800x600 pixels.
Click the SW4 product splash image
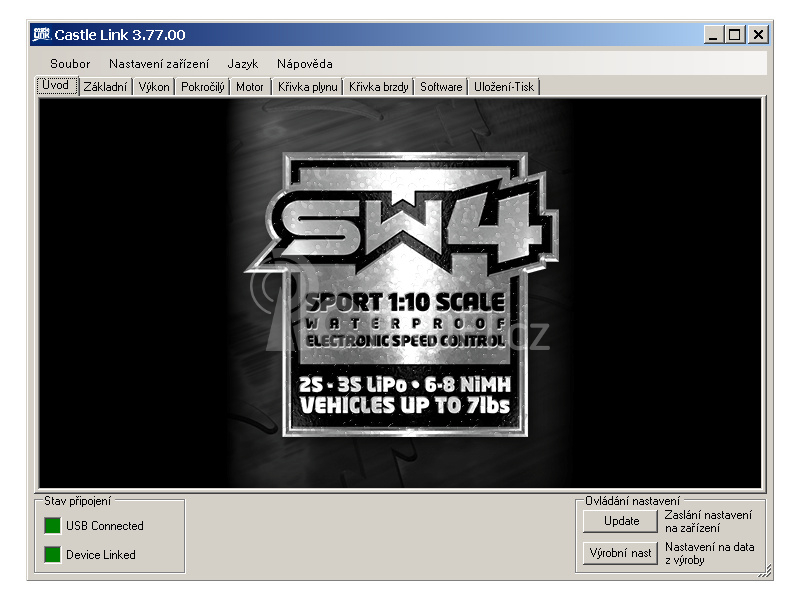pyautogui.click(x=401, y=293)
